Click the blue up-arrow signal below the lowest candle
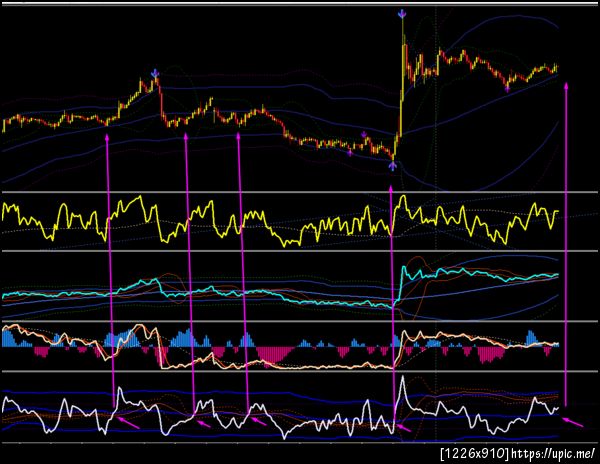 coord(393,166)
